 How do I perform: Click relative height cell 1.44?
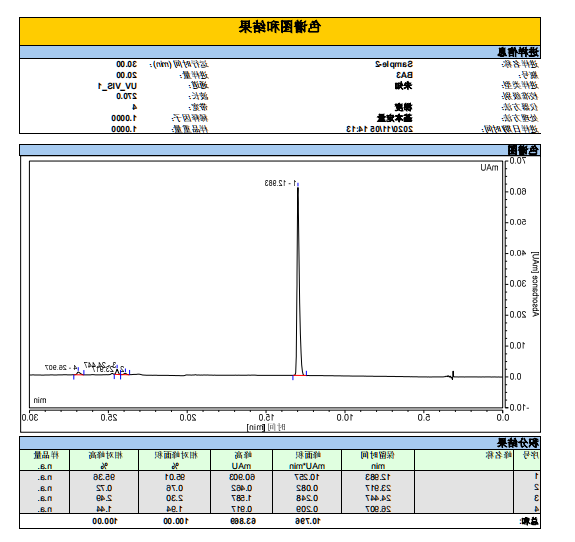point(104,509)
